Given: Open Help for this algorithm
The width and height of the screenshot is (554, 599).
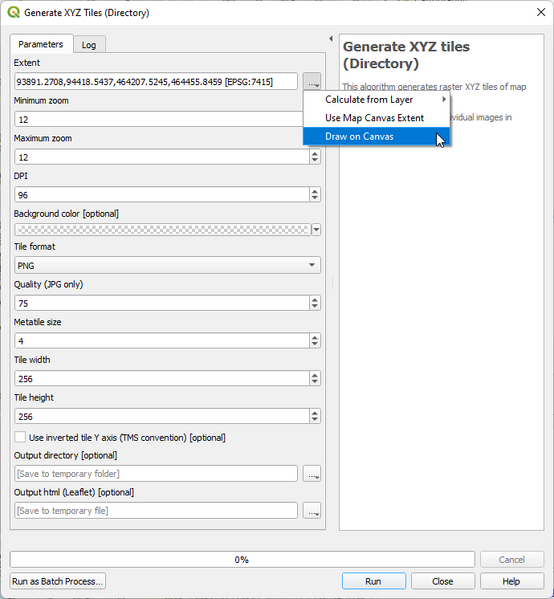Looking at the screenshot, I should pos(511,581).
